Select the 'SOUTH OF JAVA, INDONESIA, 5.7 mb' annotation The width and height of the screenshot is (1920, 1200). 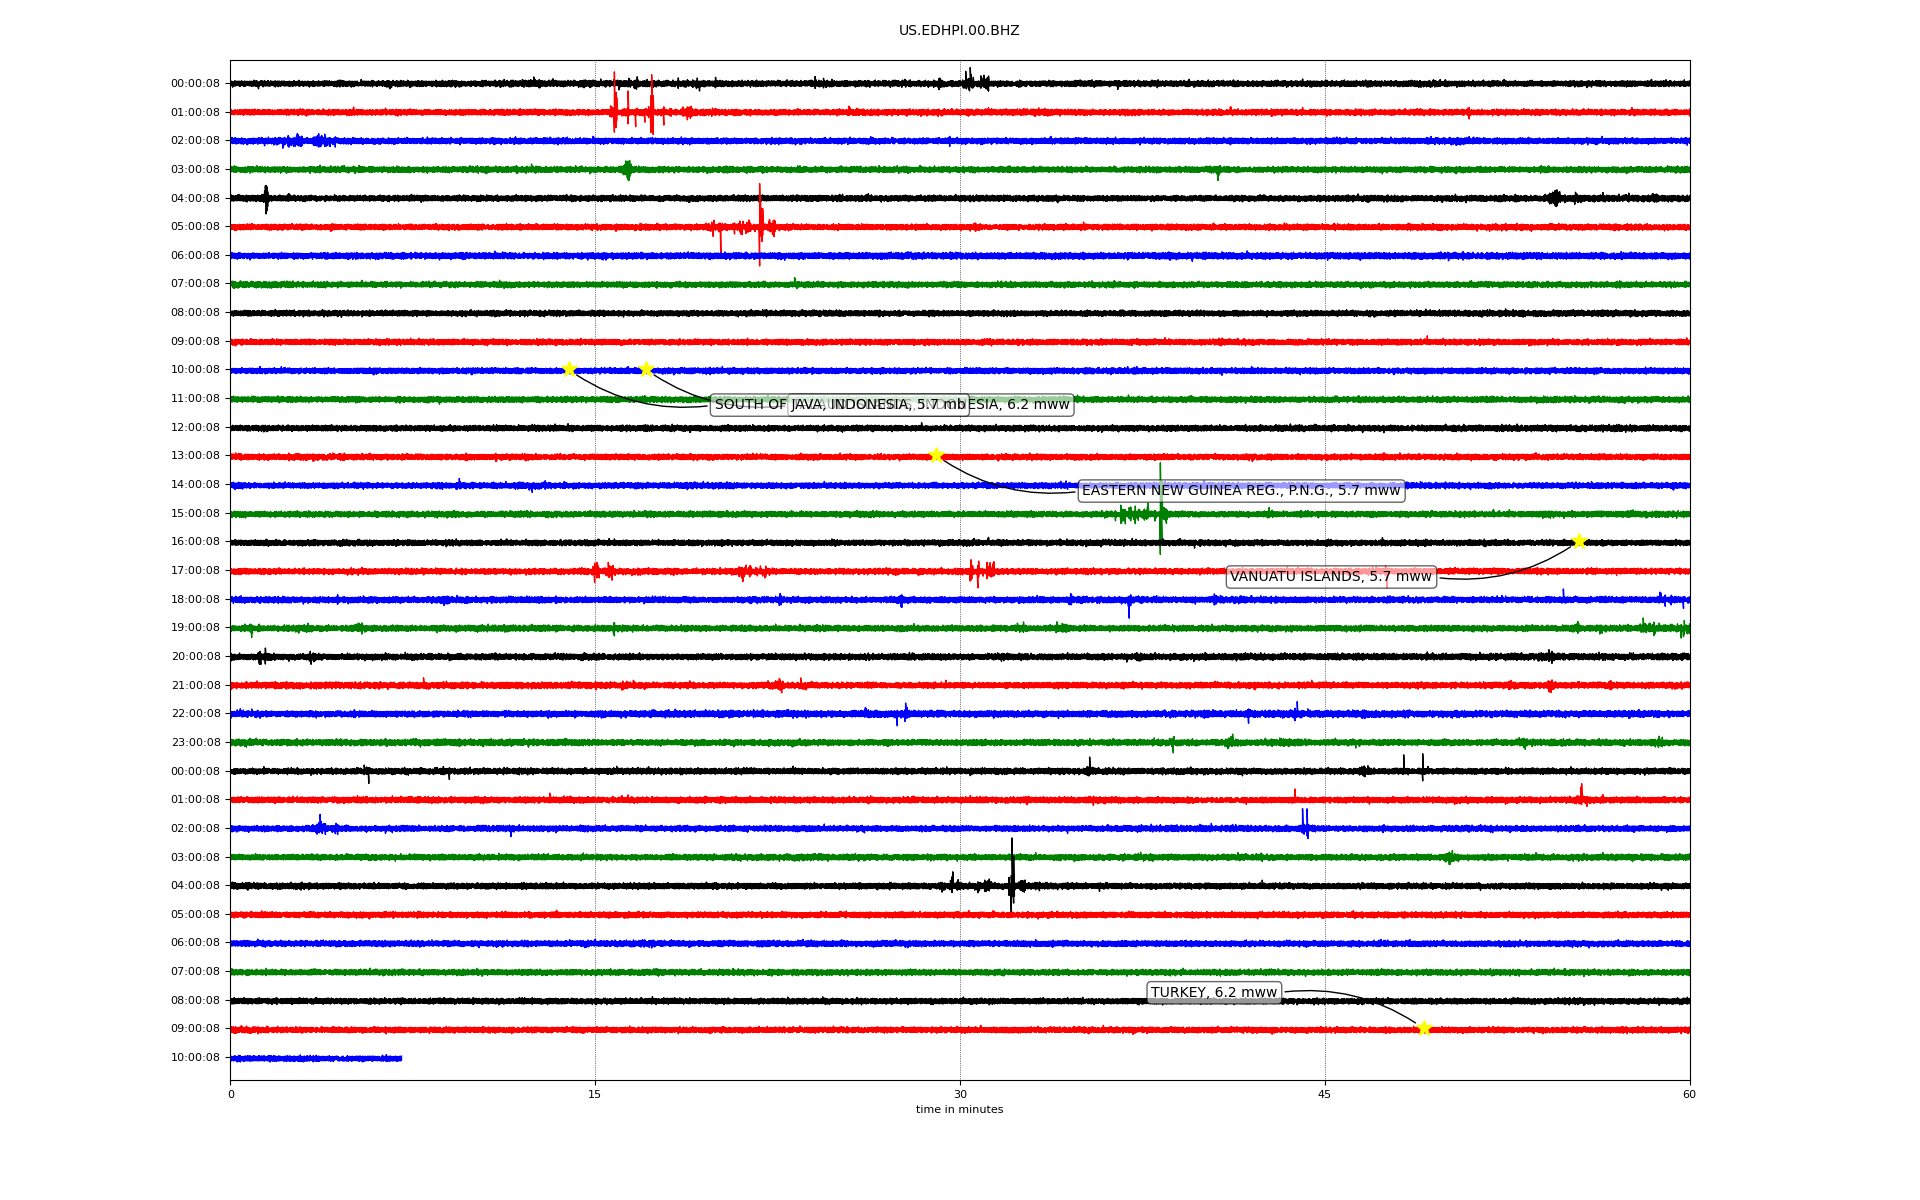pyautogui.click(x=840, y=405)
